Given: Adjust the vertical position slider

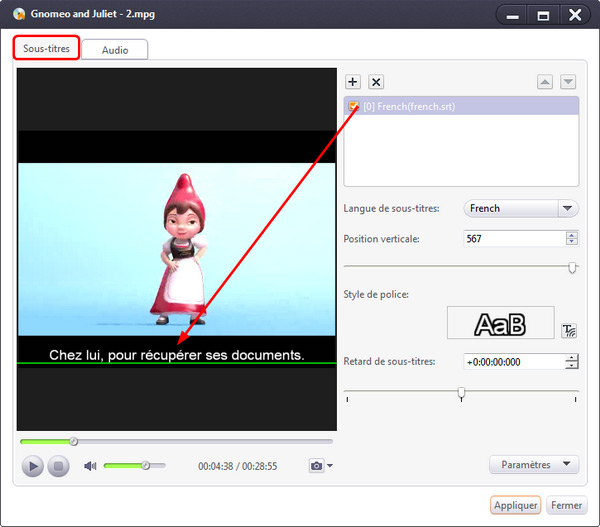Looking at the screenshot, I should tap(572, 268).
